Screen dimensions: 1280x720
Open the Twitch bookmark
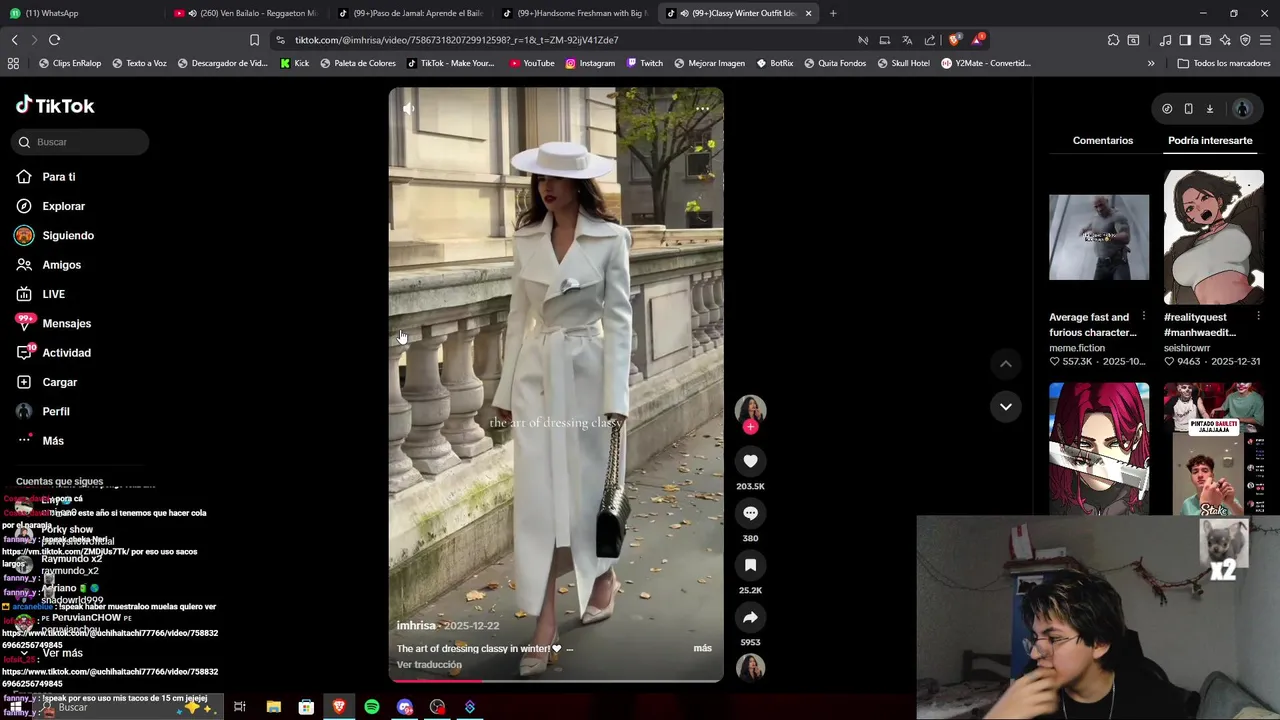click(x=644, y=63)
